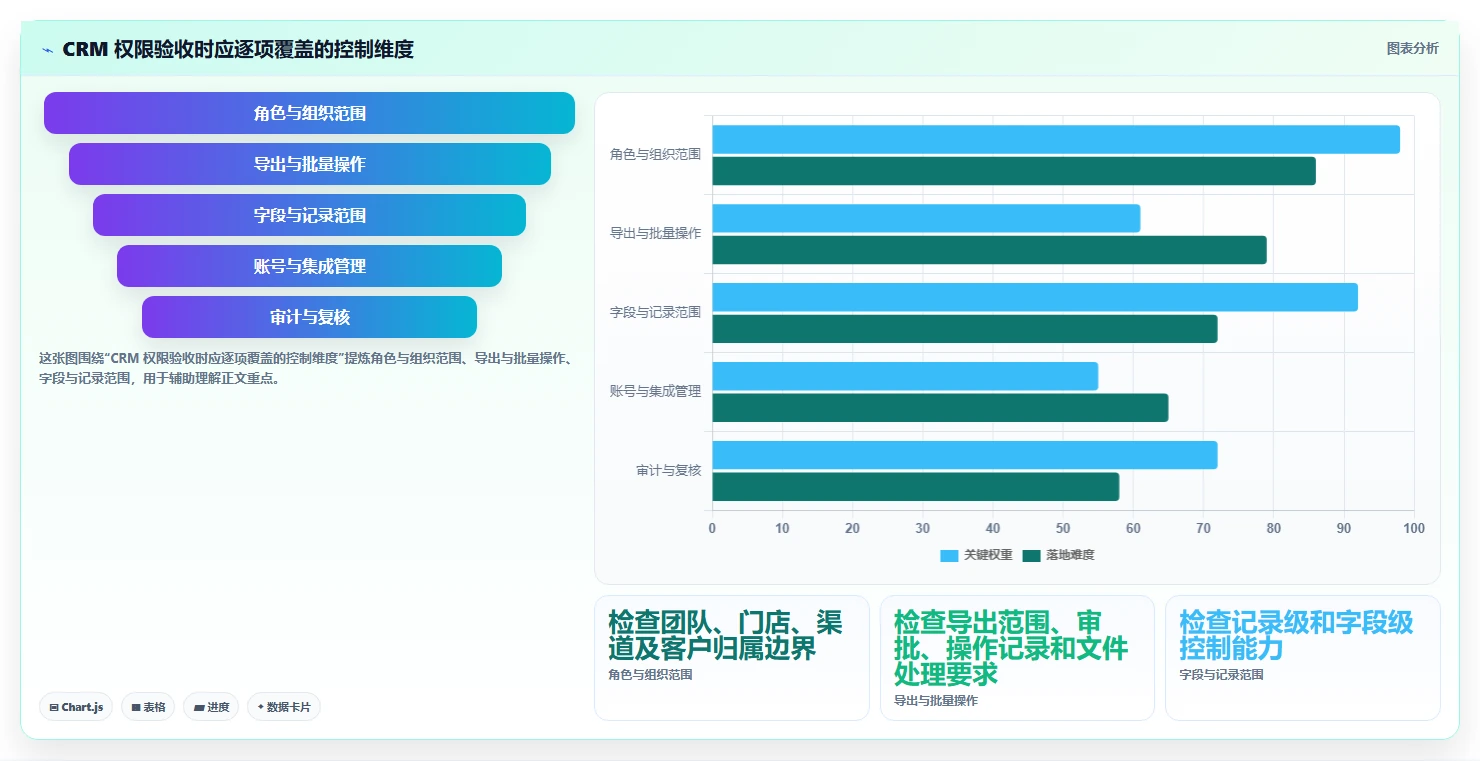Click the 关键权重 bar for 角色与组织范围
The width and height of the screenshot is (1480, 761).
coord(1056,139)
